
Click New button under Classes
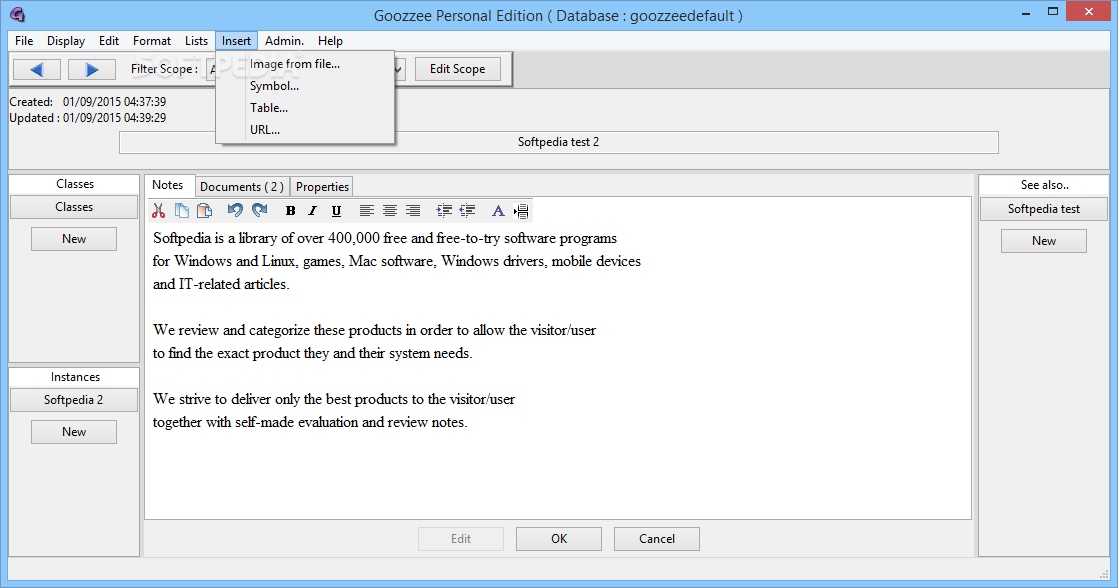click(74, 239)
